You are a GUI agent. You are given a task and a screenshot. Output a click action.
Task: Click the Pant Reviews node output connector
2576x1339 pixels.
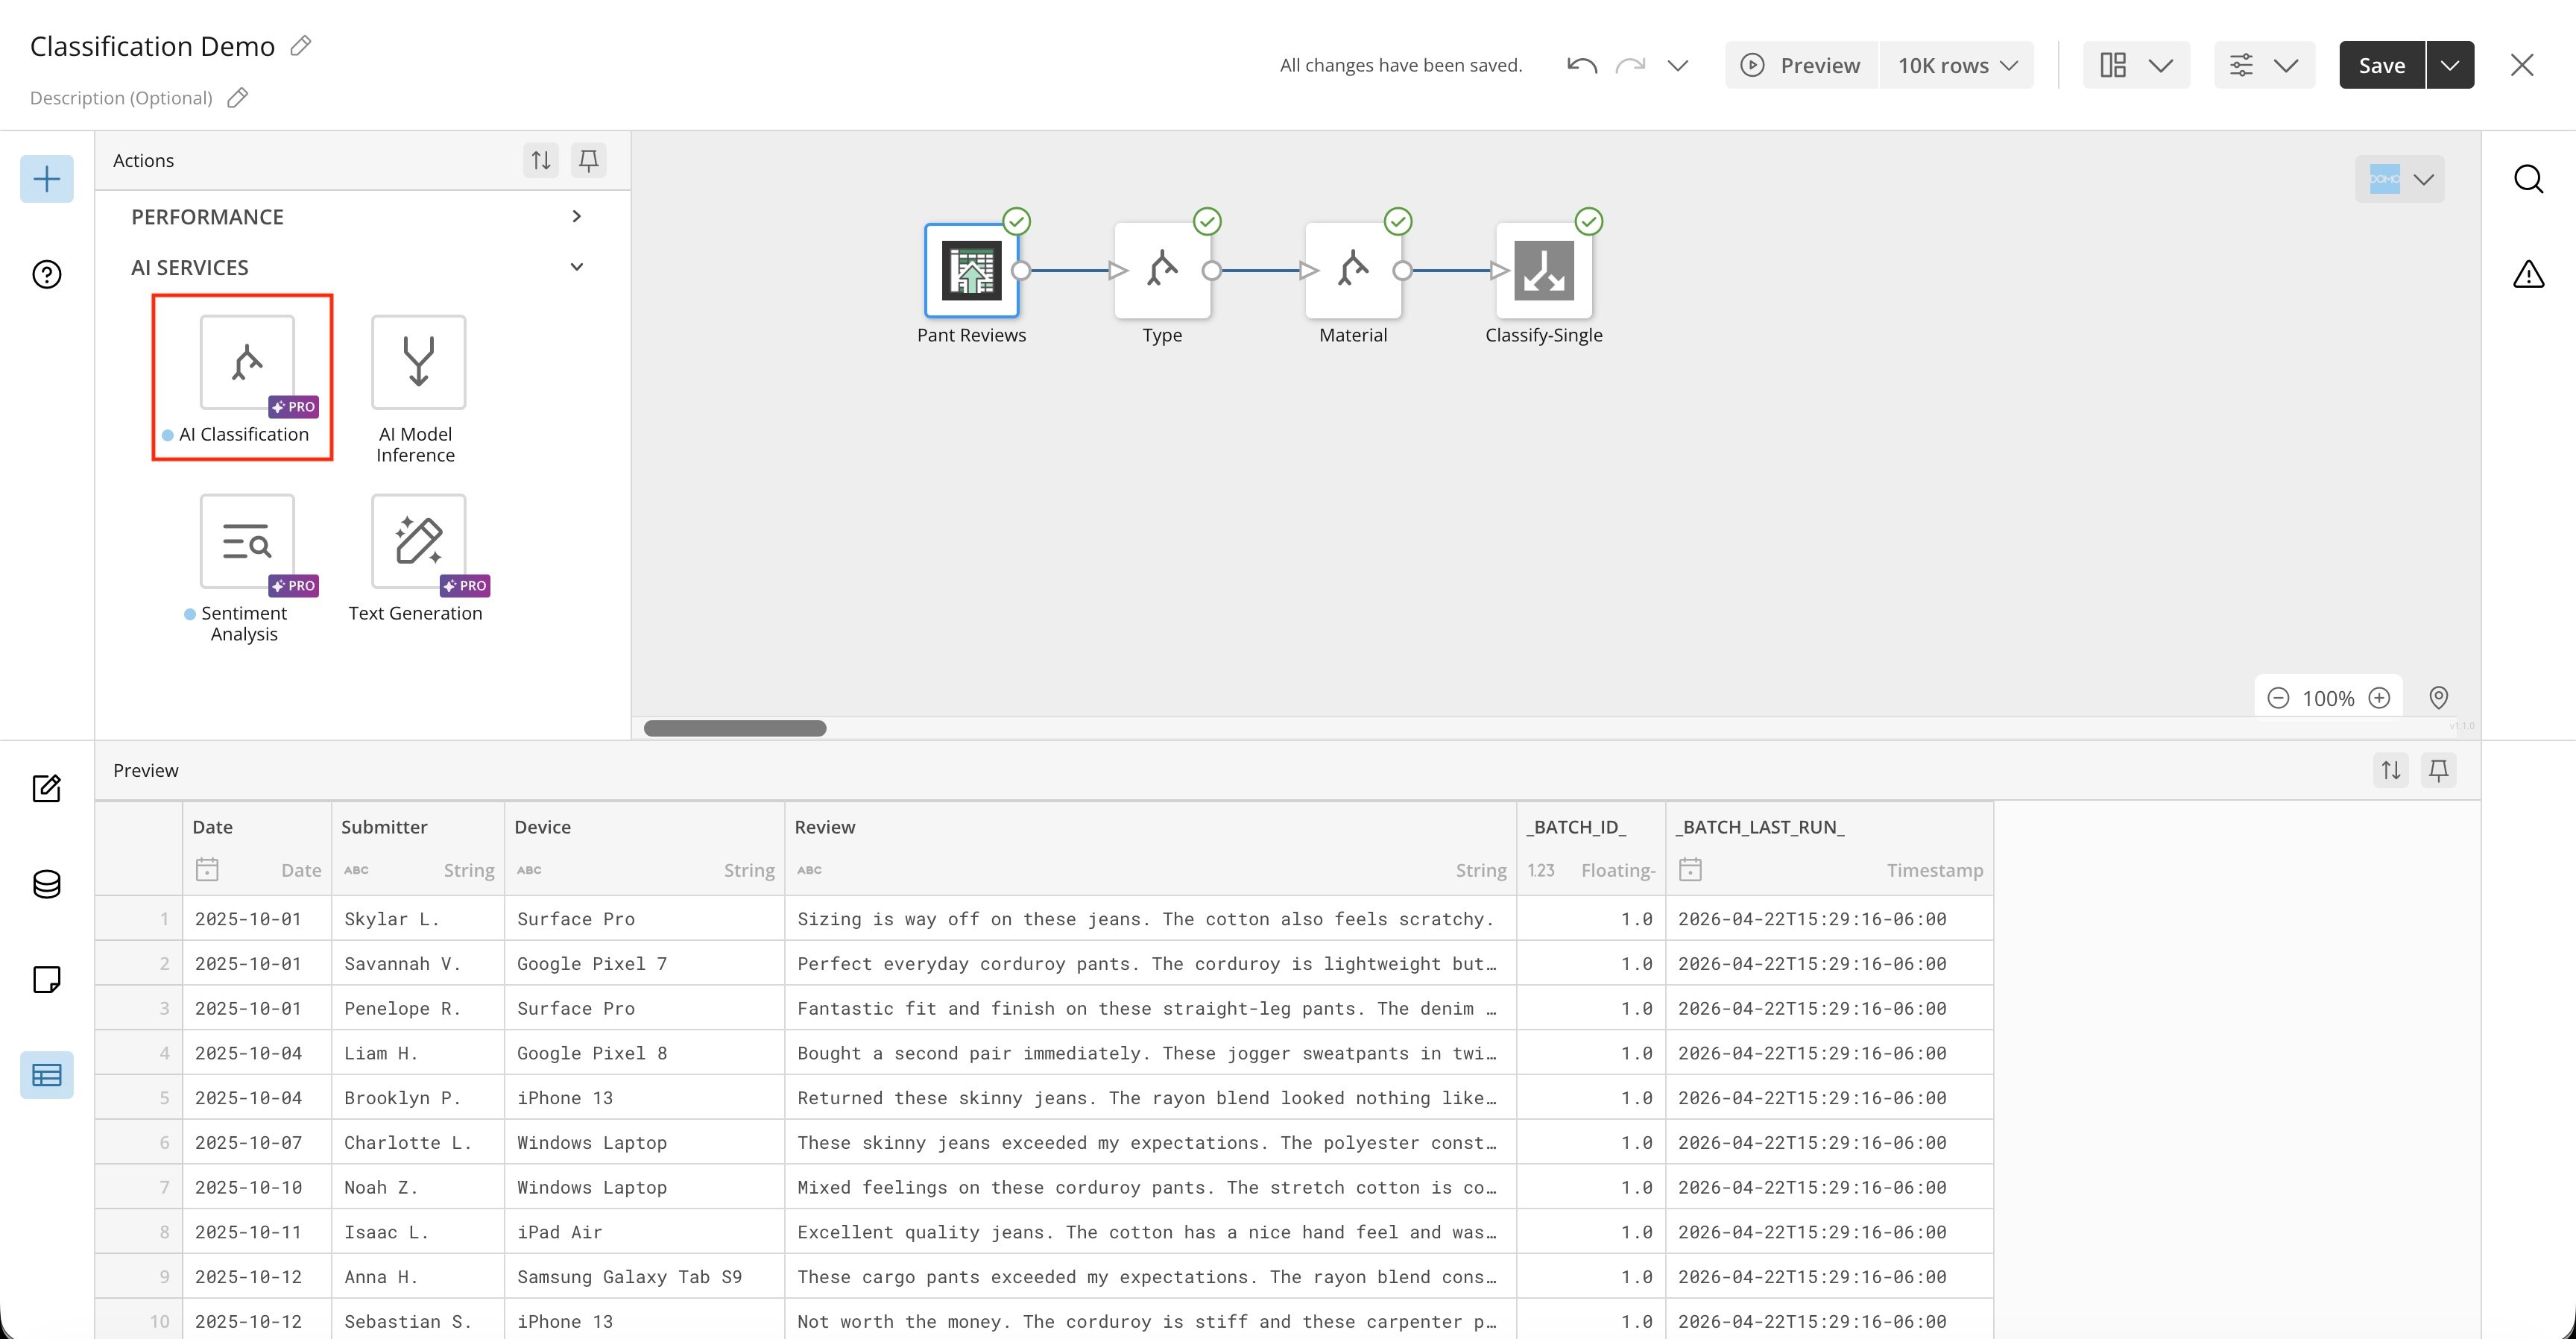[1021, 270]
